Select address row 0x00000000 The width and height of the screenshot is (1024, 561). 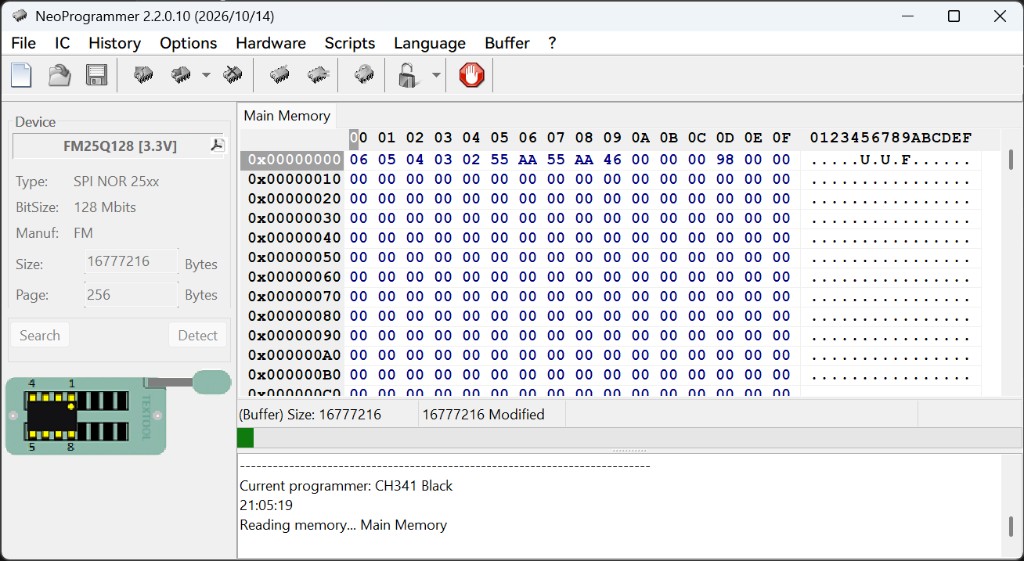point(295,160)
